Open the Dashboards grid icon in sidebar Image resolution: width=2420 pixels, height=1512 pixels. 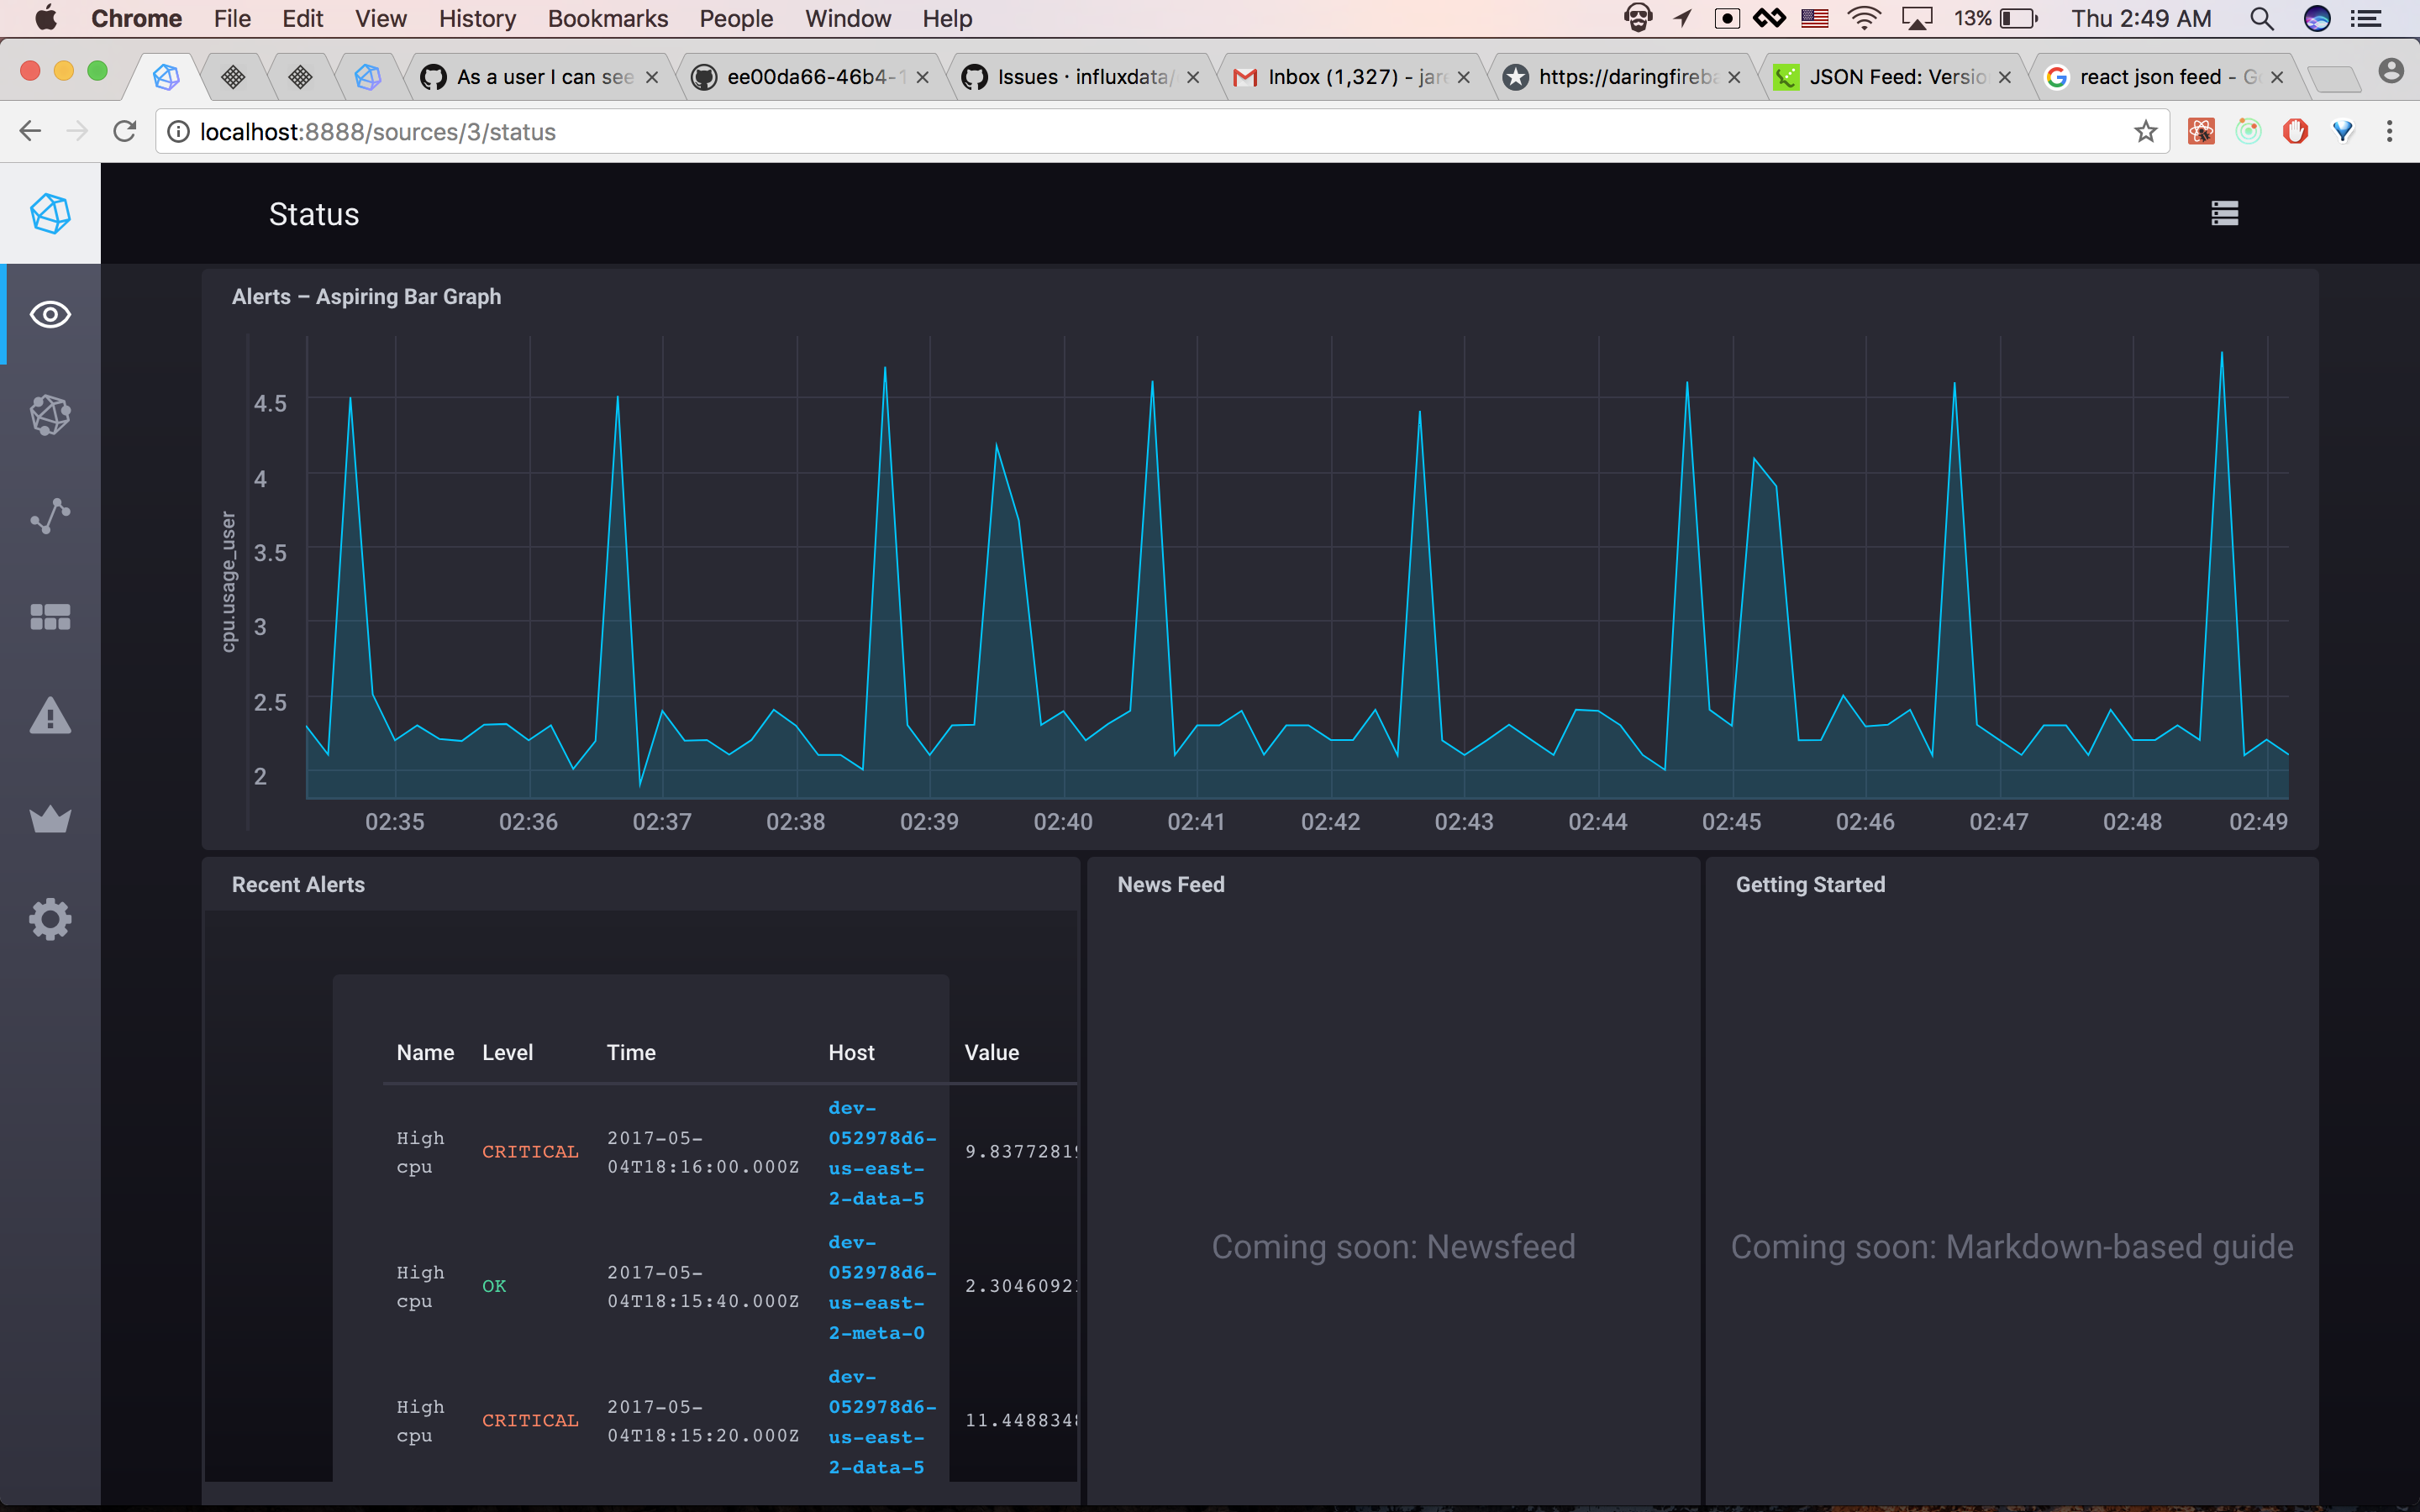click(50, 617)
